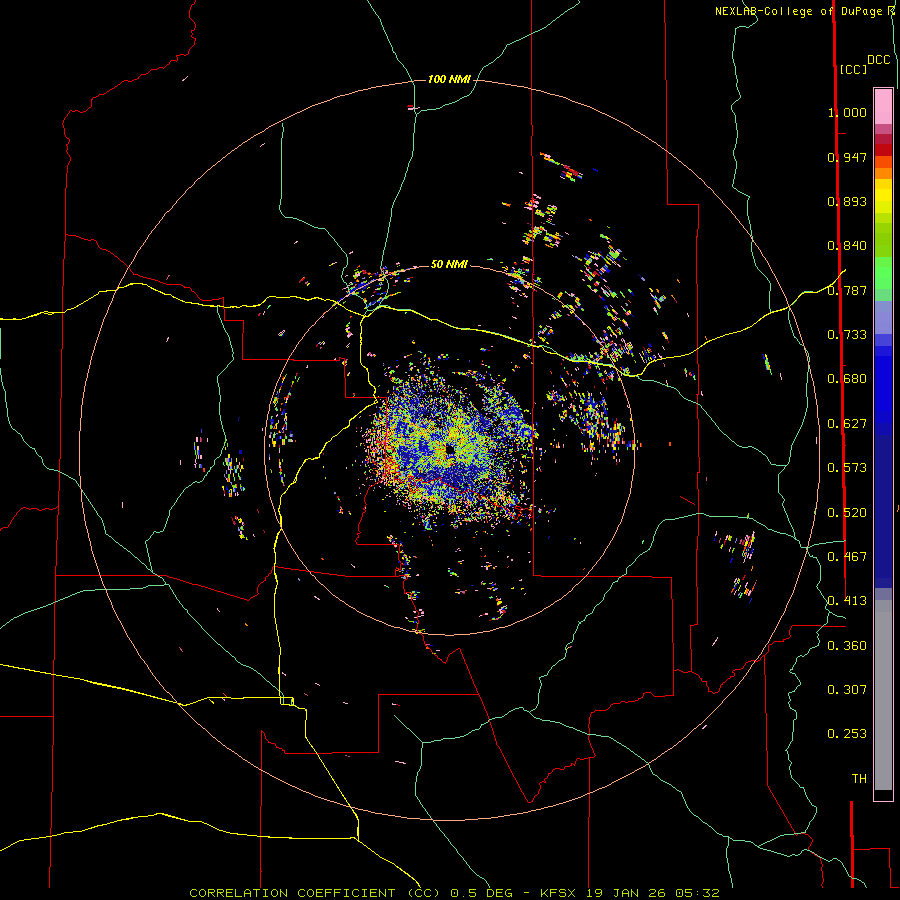Image resolution: width=900 pixels, height=900 pixels.
Task: Select the 0.893 legend value
Action: (x=847, y=201)
